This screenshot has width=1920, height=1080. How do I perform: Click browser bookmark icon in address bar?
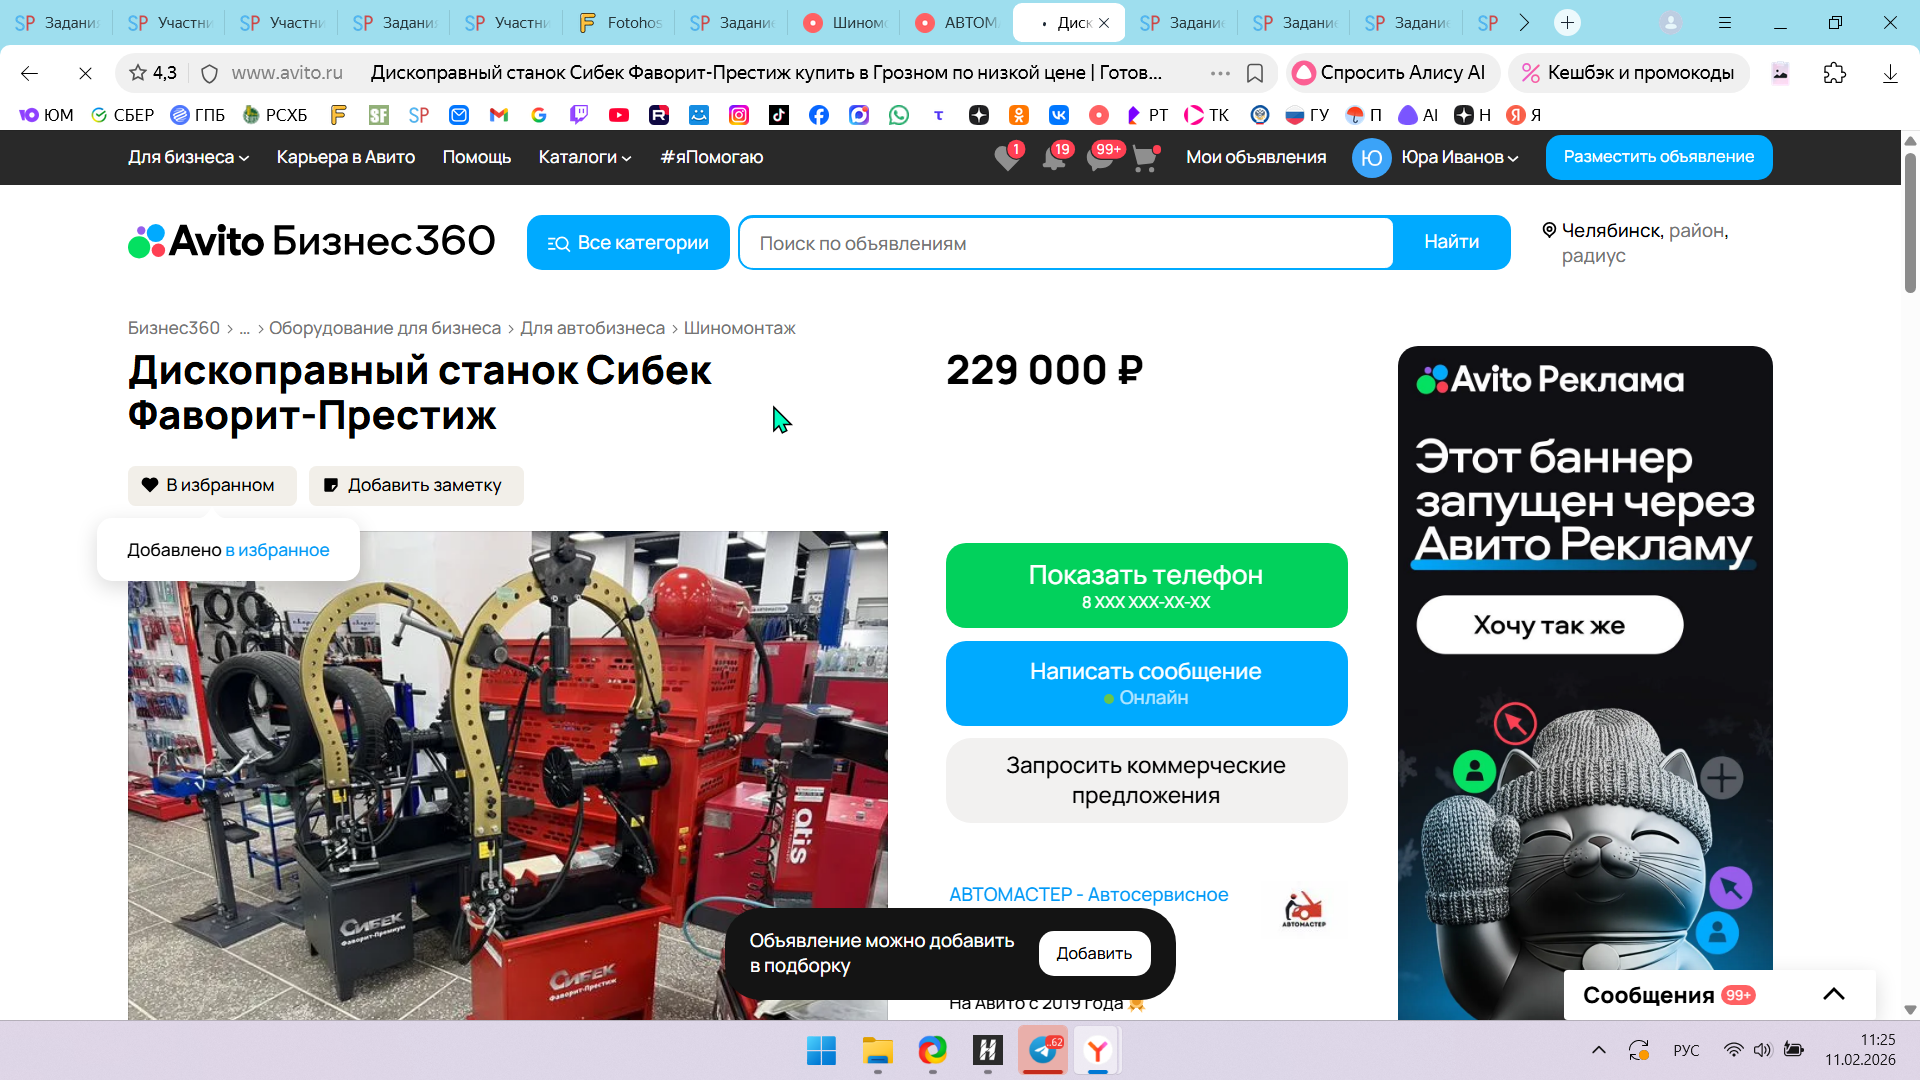pyautogui.click(x=1255, y=73)
